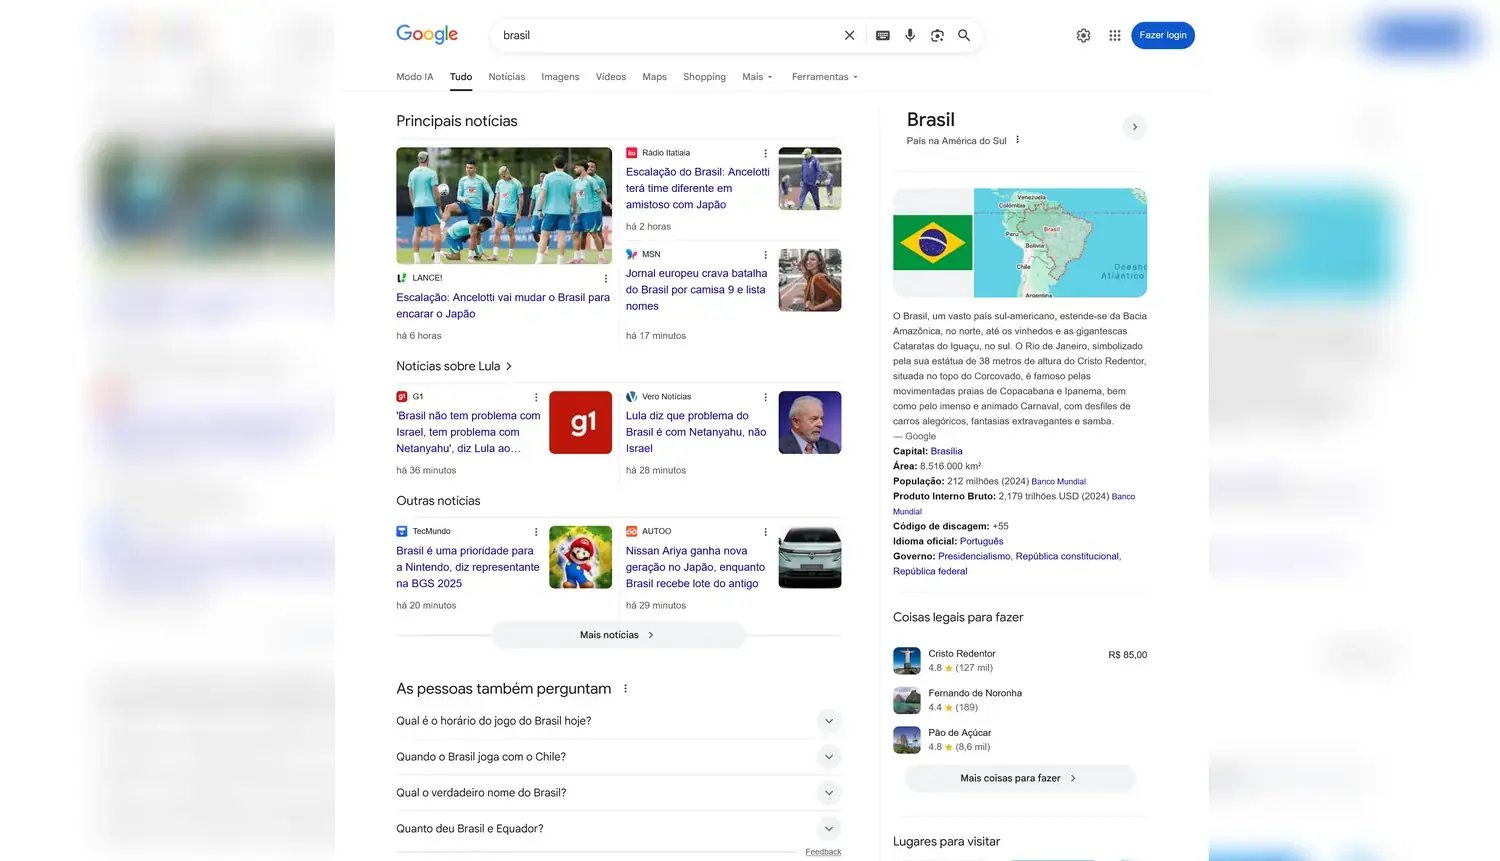This screenshot has height=861, width=1500.
Task: Start voice search with microphone icon
Action: pos(910,35)
